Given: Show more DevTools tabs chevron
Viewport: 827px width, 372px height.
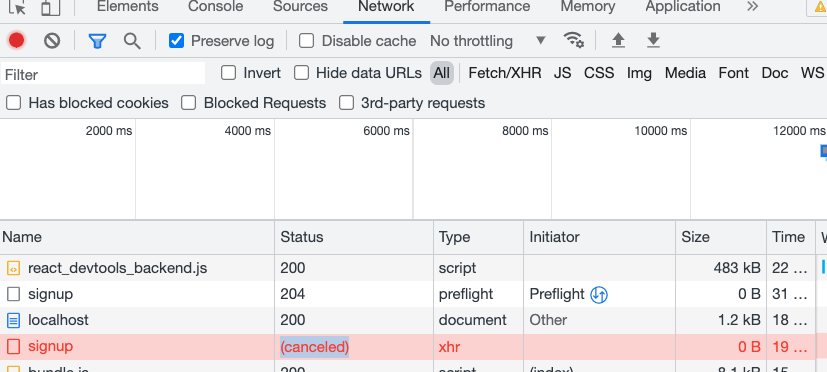Looking at the screenshot, I should click(x=753, y=6).
